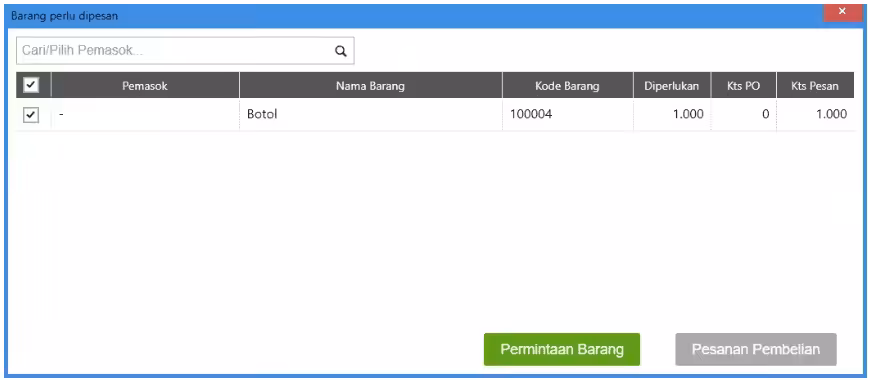This screenshot has height=380, width=870.
Task: Select the Kts Pesan column header
Action: (x=815, y=86)
